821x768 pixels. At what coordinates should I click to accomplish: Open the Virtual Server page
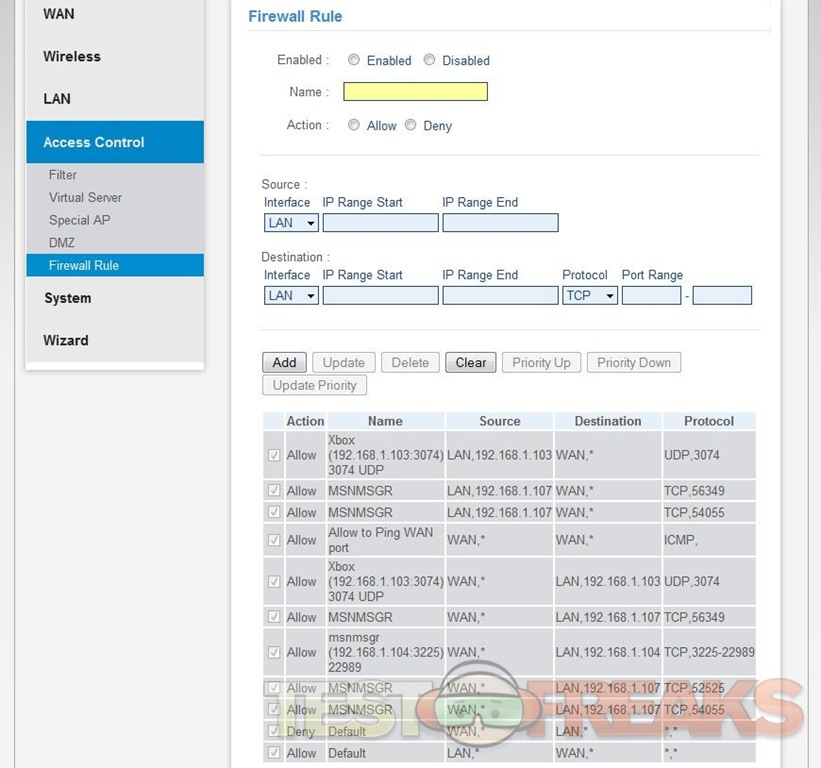pyautogui.click(x=85, y=198)
